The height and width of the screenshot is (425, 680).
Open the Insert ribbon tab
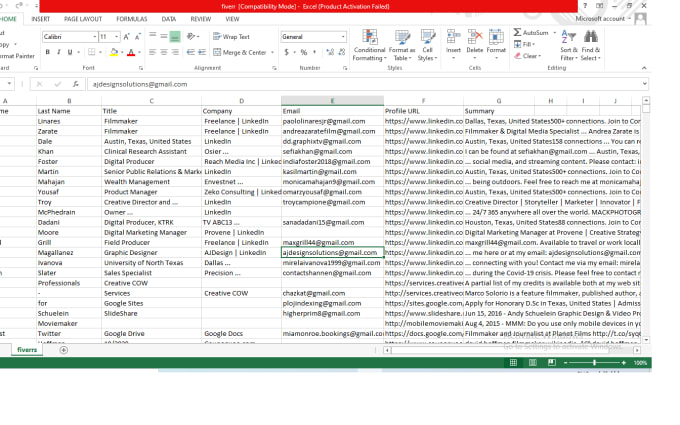[40, 19]
